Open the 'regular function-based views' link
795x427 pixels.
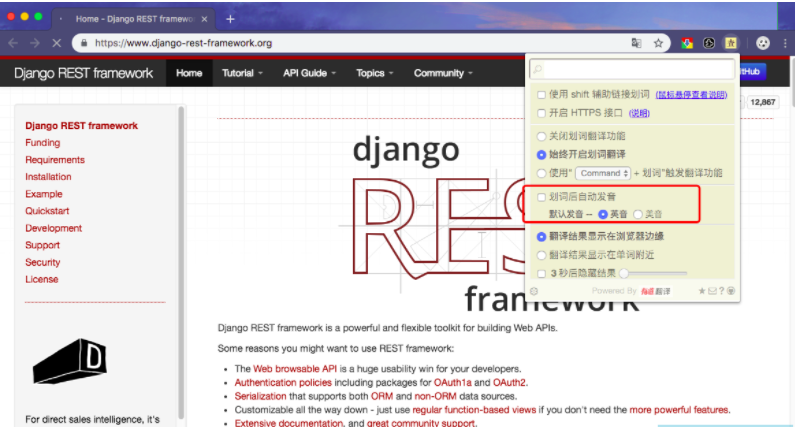(474, 410)
